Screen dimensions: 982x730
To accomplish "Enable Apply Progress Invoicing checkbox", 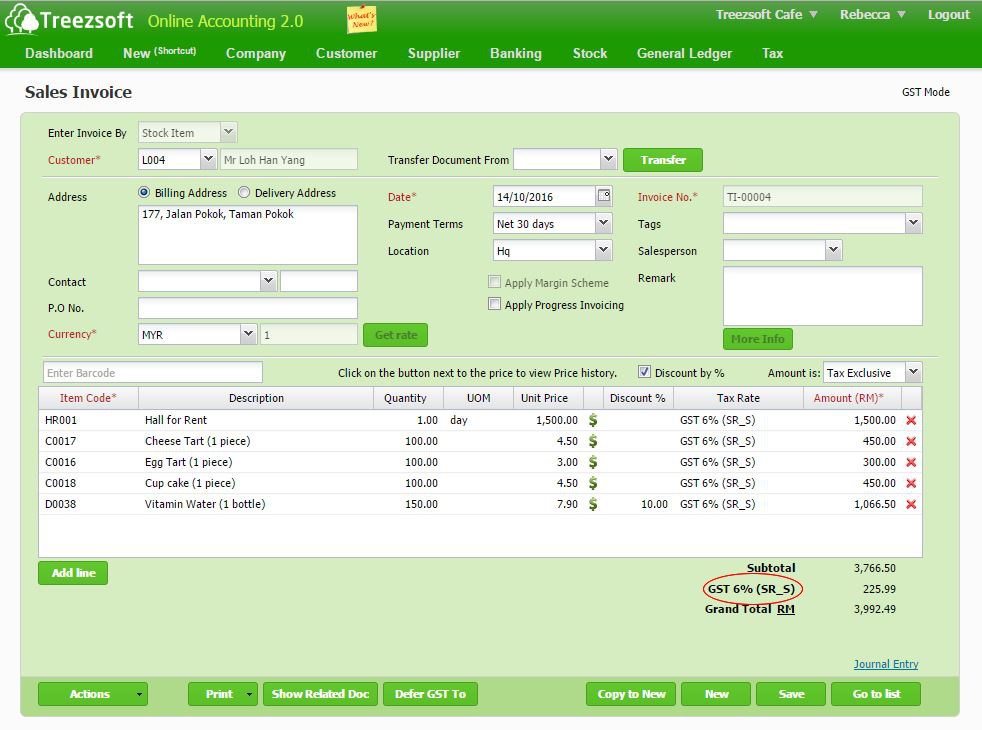I will click(x=494, y=304).
